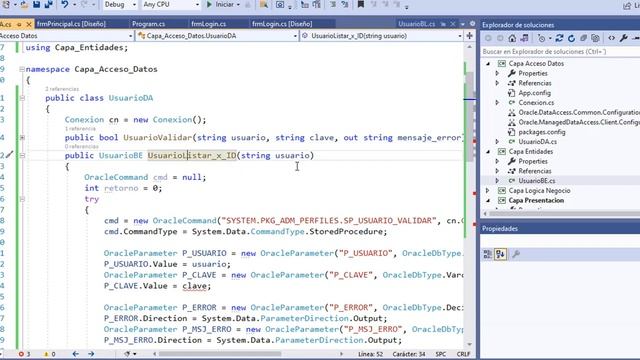Click the editor horizontal scrollbar thumb

pyautogui.click(x=220, y=354)
